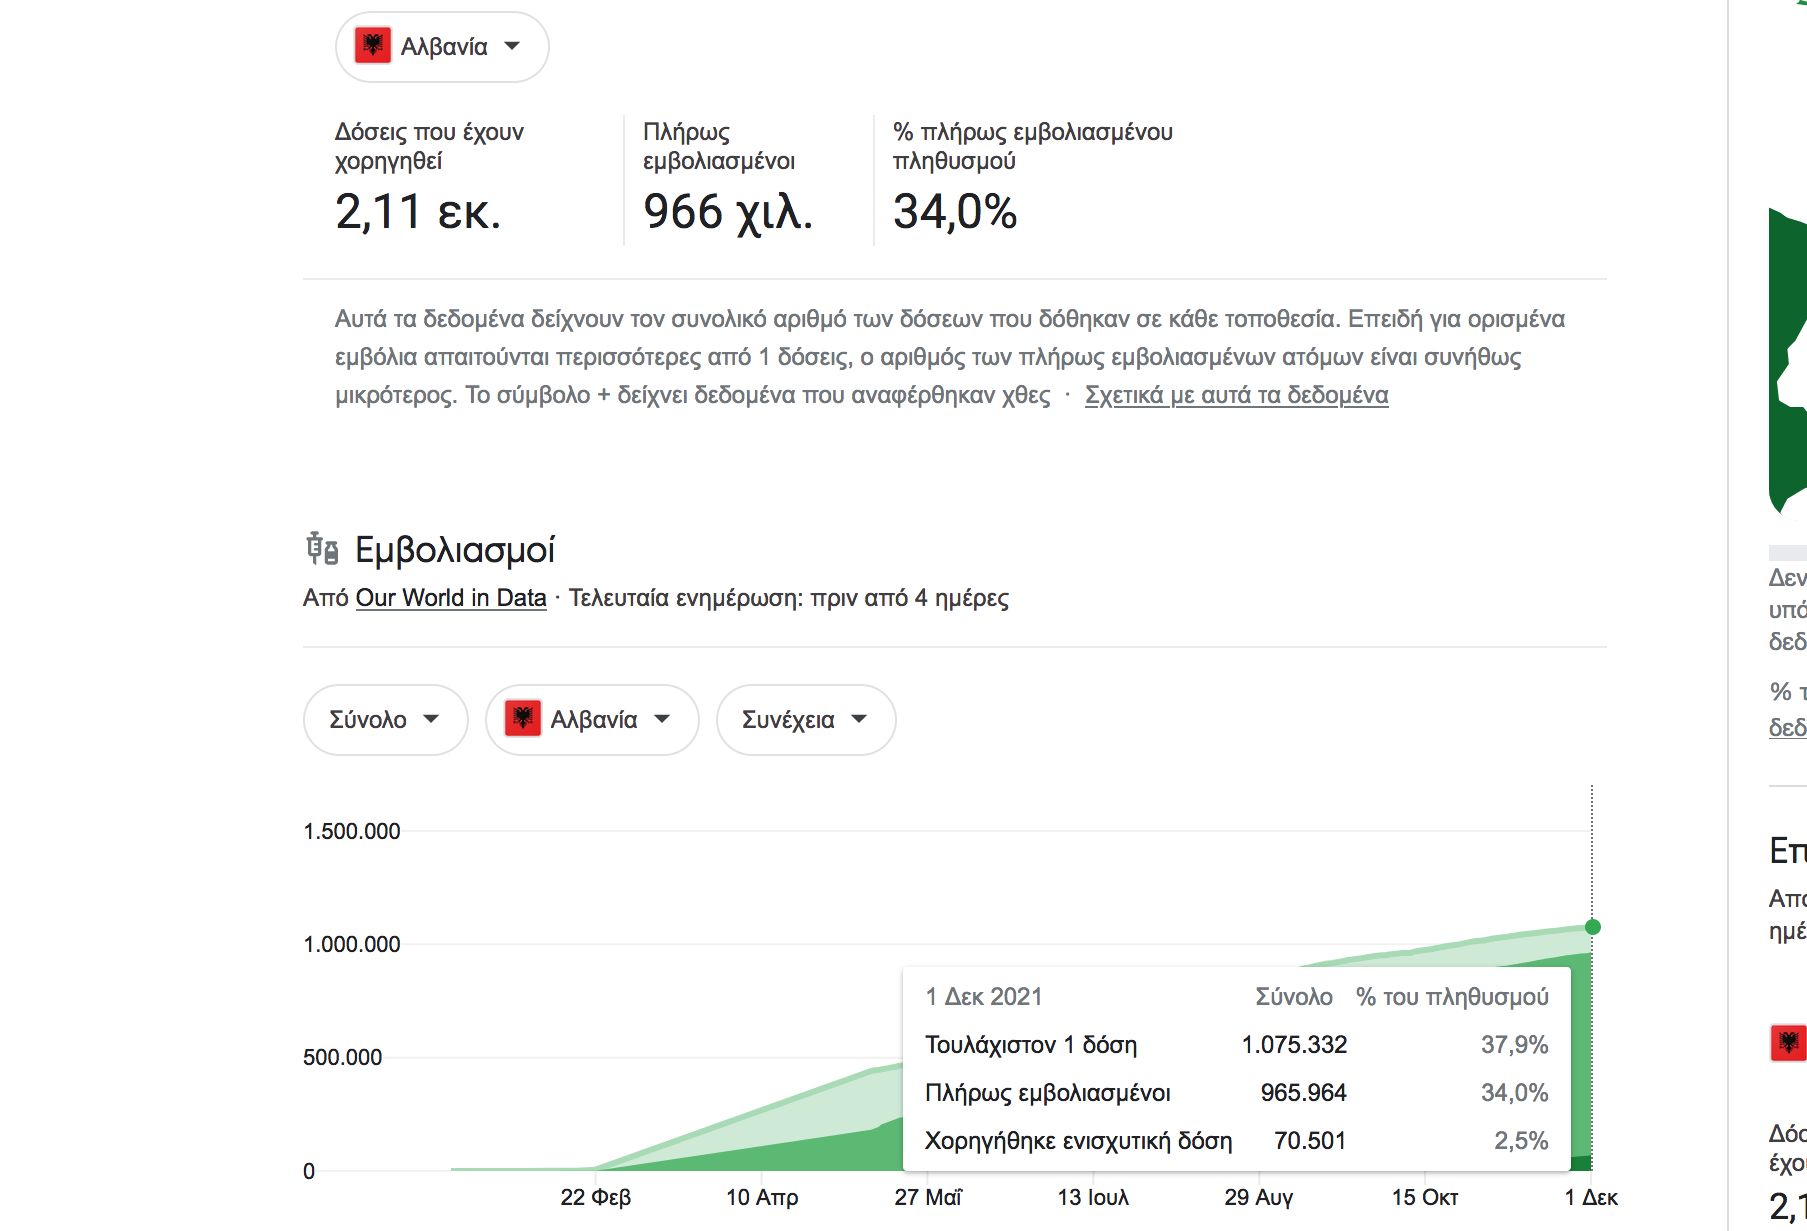The height and width of the screenshot is (1231, 1807).
Task: Click the green data point on chart
Action: coord(1593,927)
